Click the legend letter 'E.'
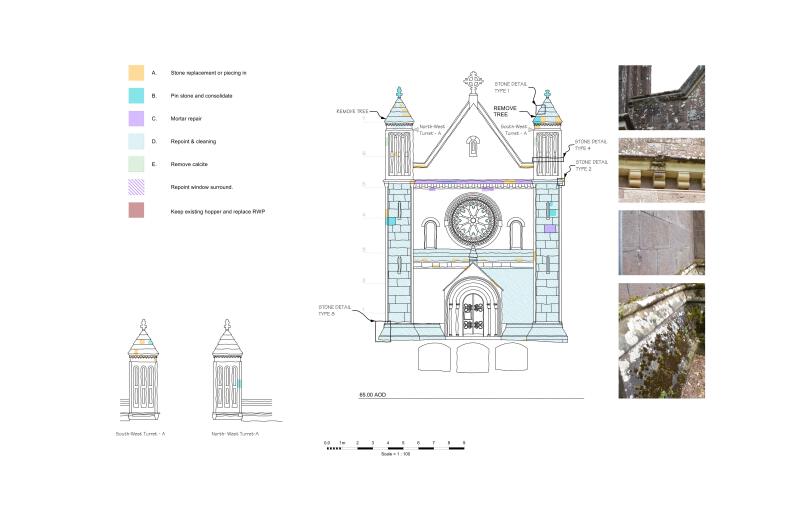Image resolution: width=800 pixels, height=531 pixels. (x=154, y=164)
